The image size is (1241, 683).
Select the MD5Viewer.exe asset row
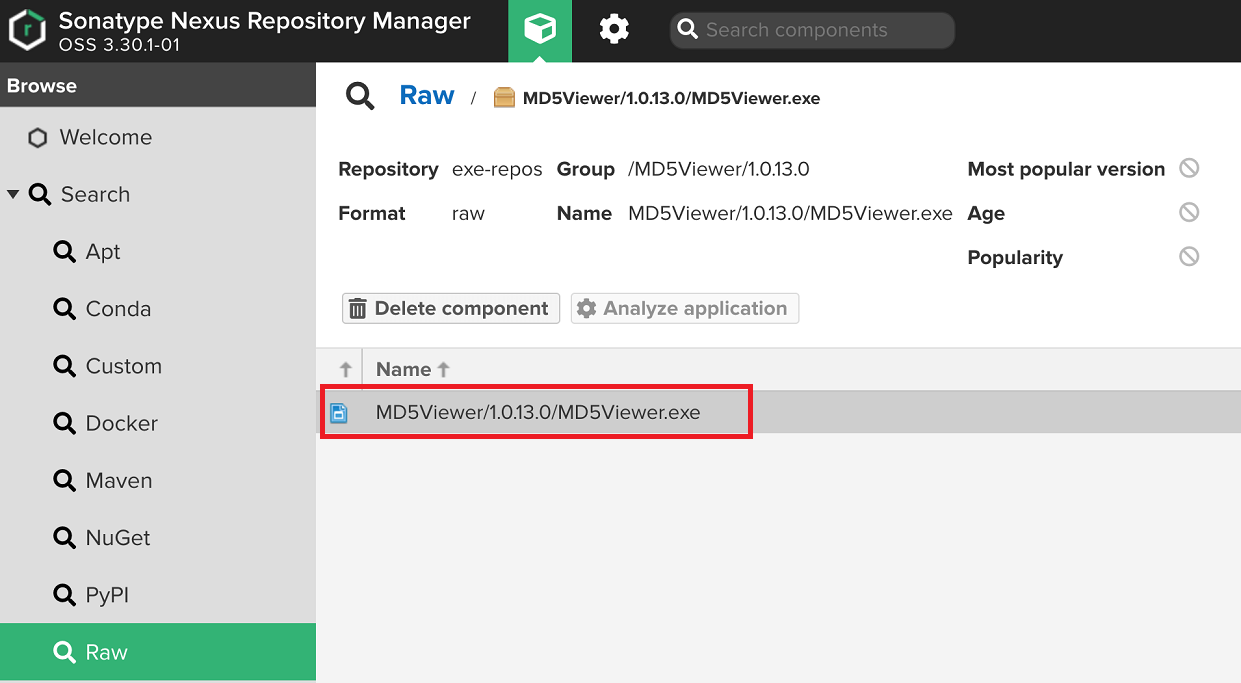[779, 412]
